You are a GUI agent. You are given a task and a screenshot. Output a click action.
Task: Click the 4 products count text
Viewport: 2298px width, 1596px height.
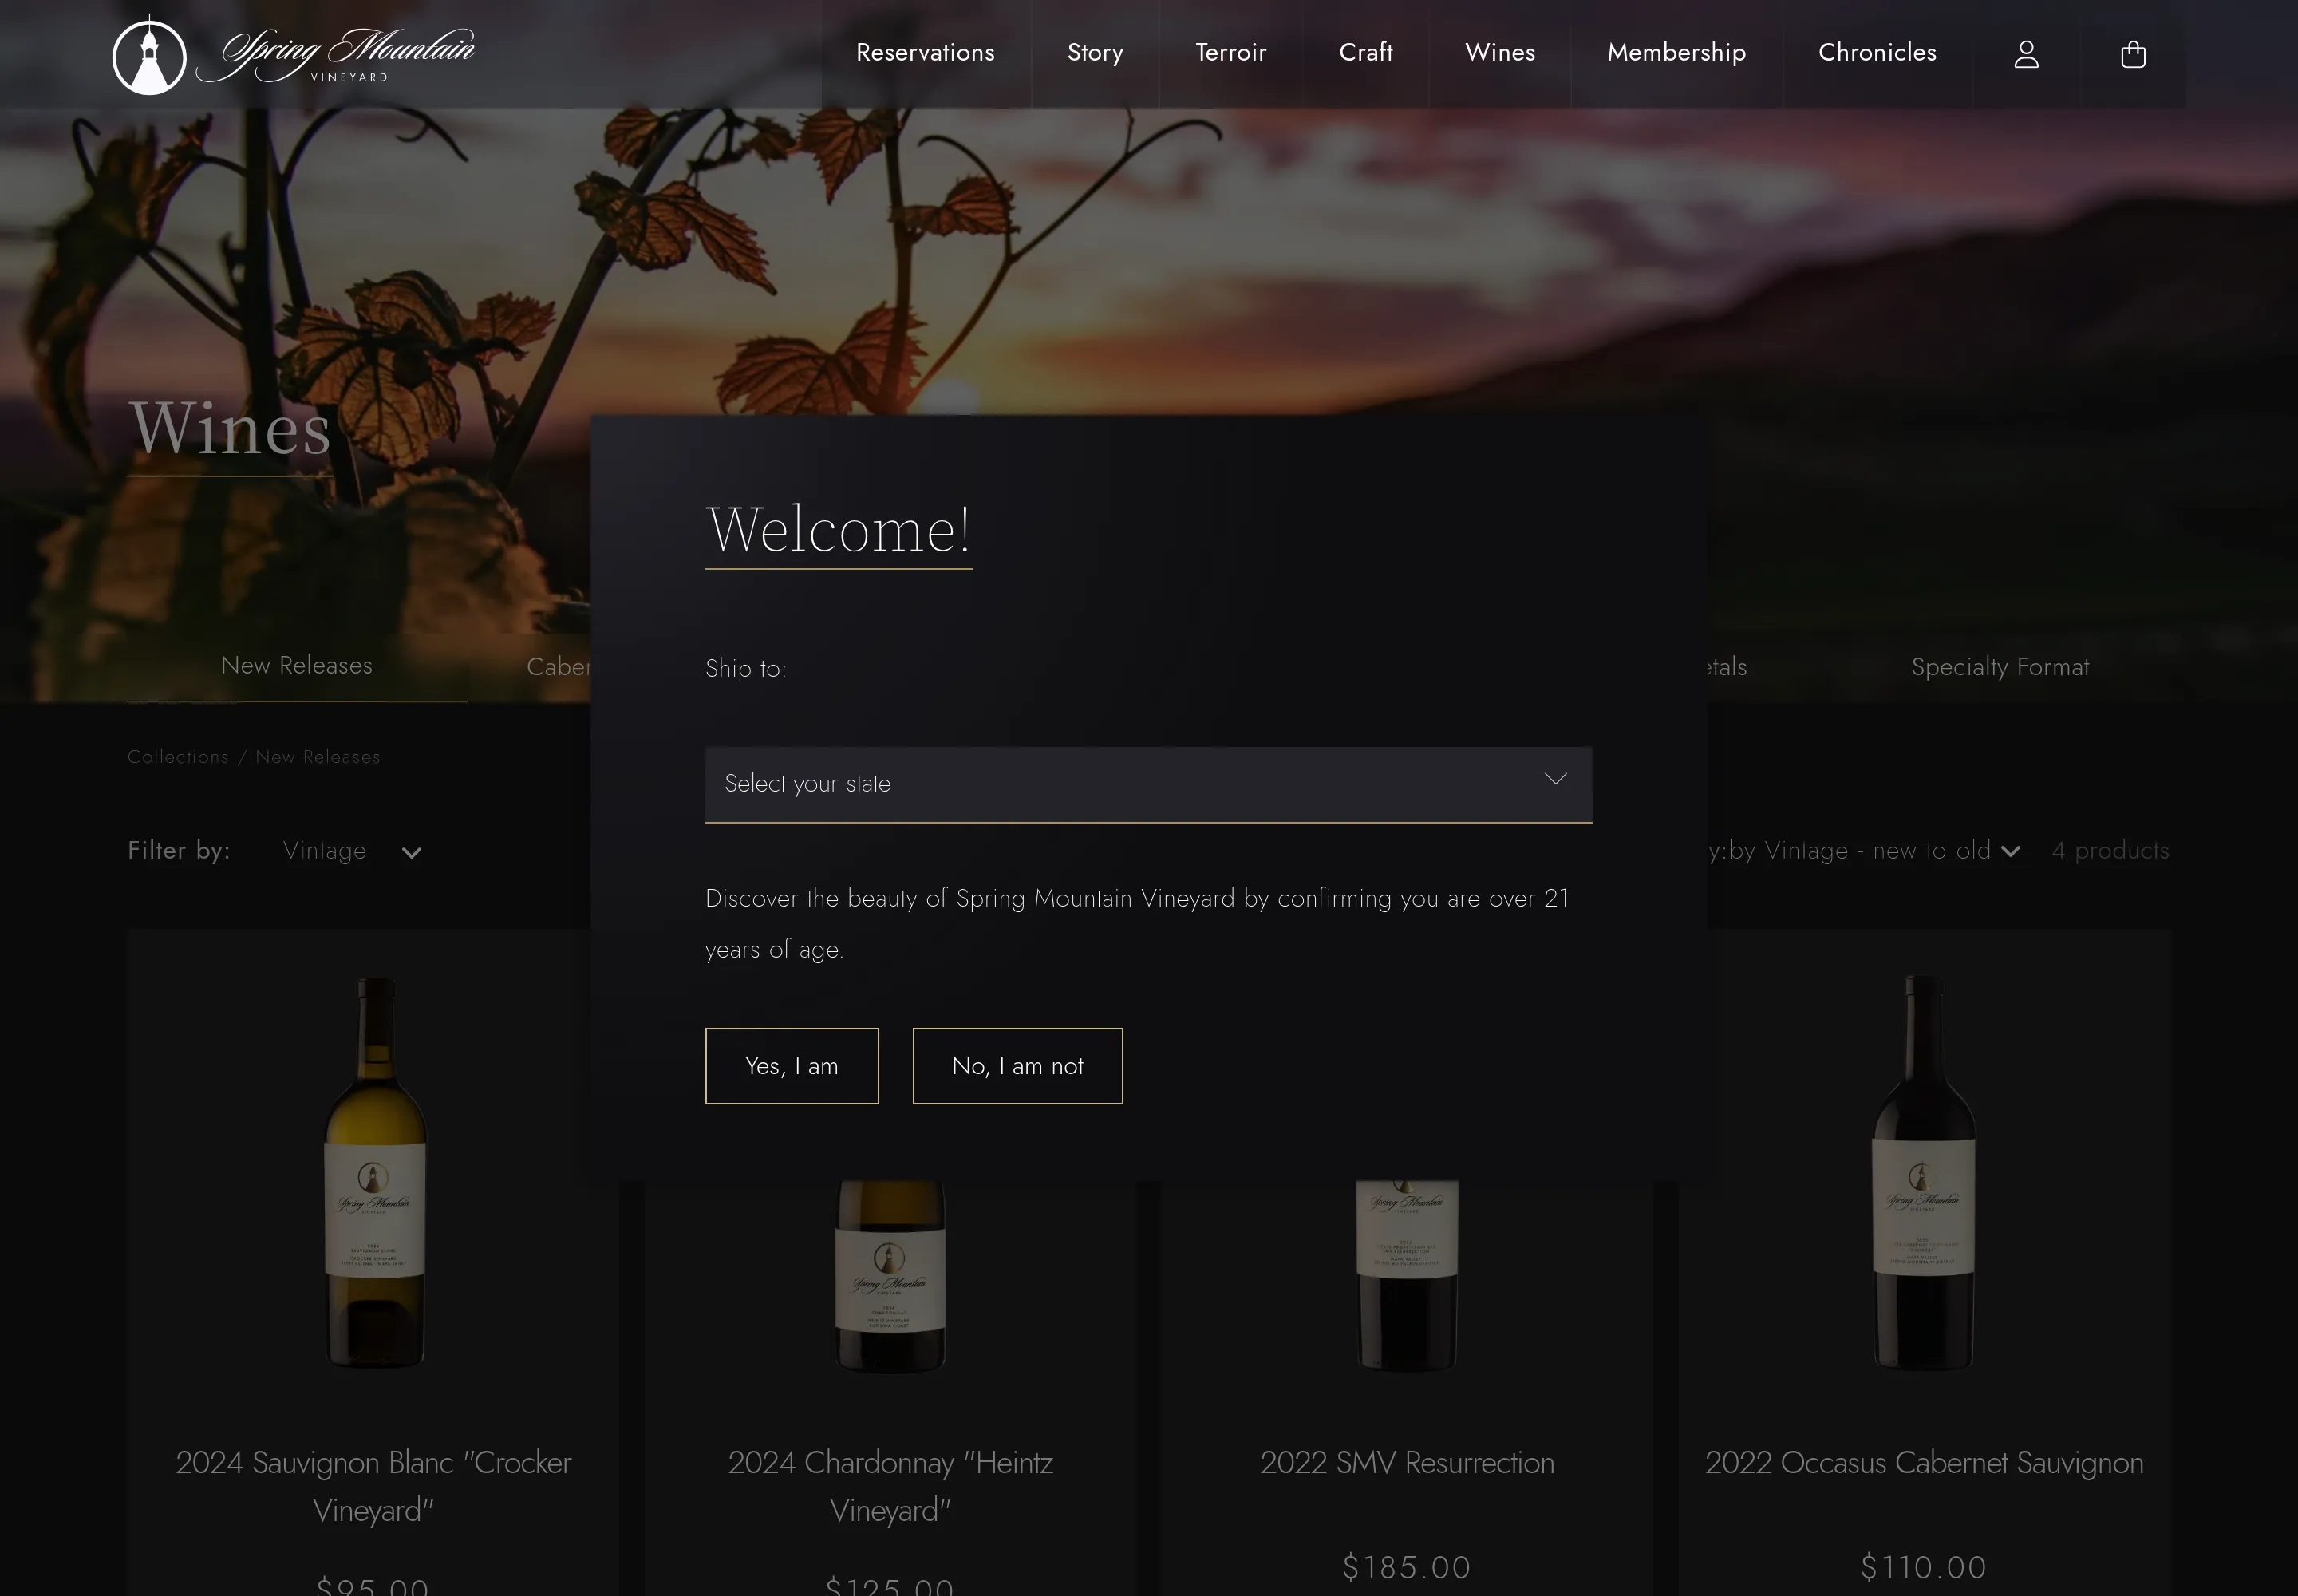tap(2110, 851)
